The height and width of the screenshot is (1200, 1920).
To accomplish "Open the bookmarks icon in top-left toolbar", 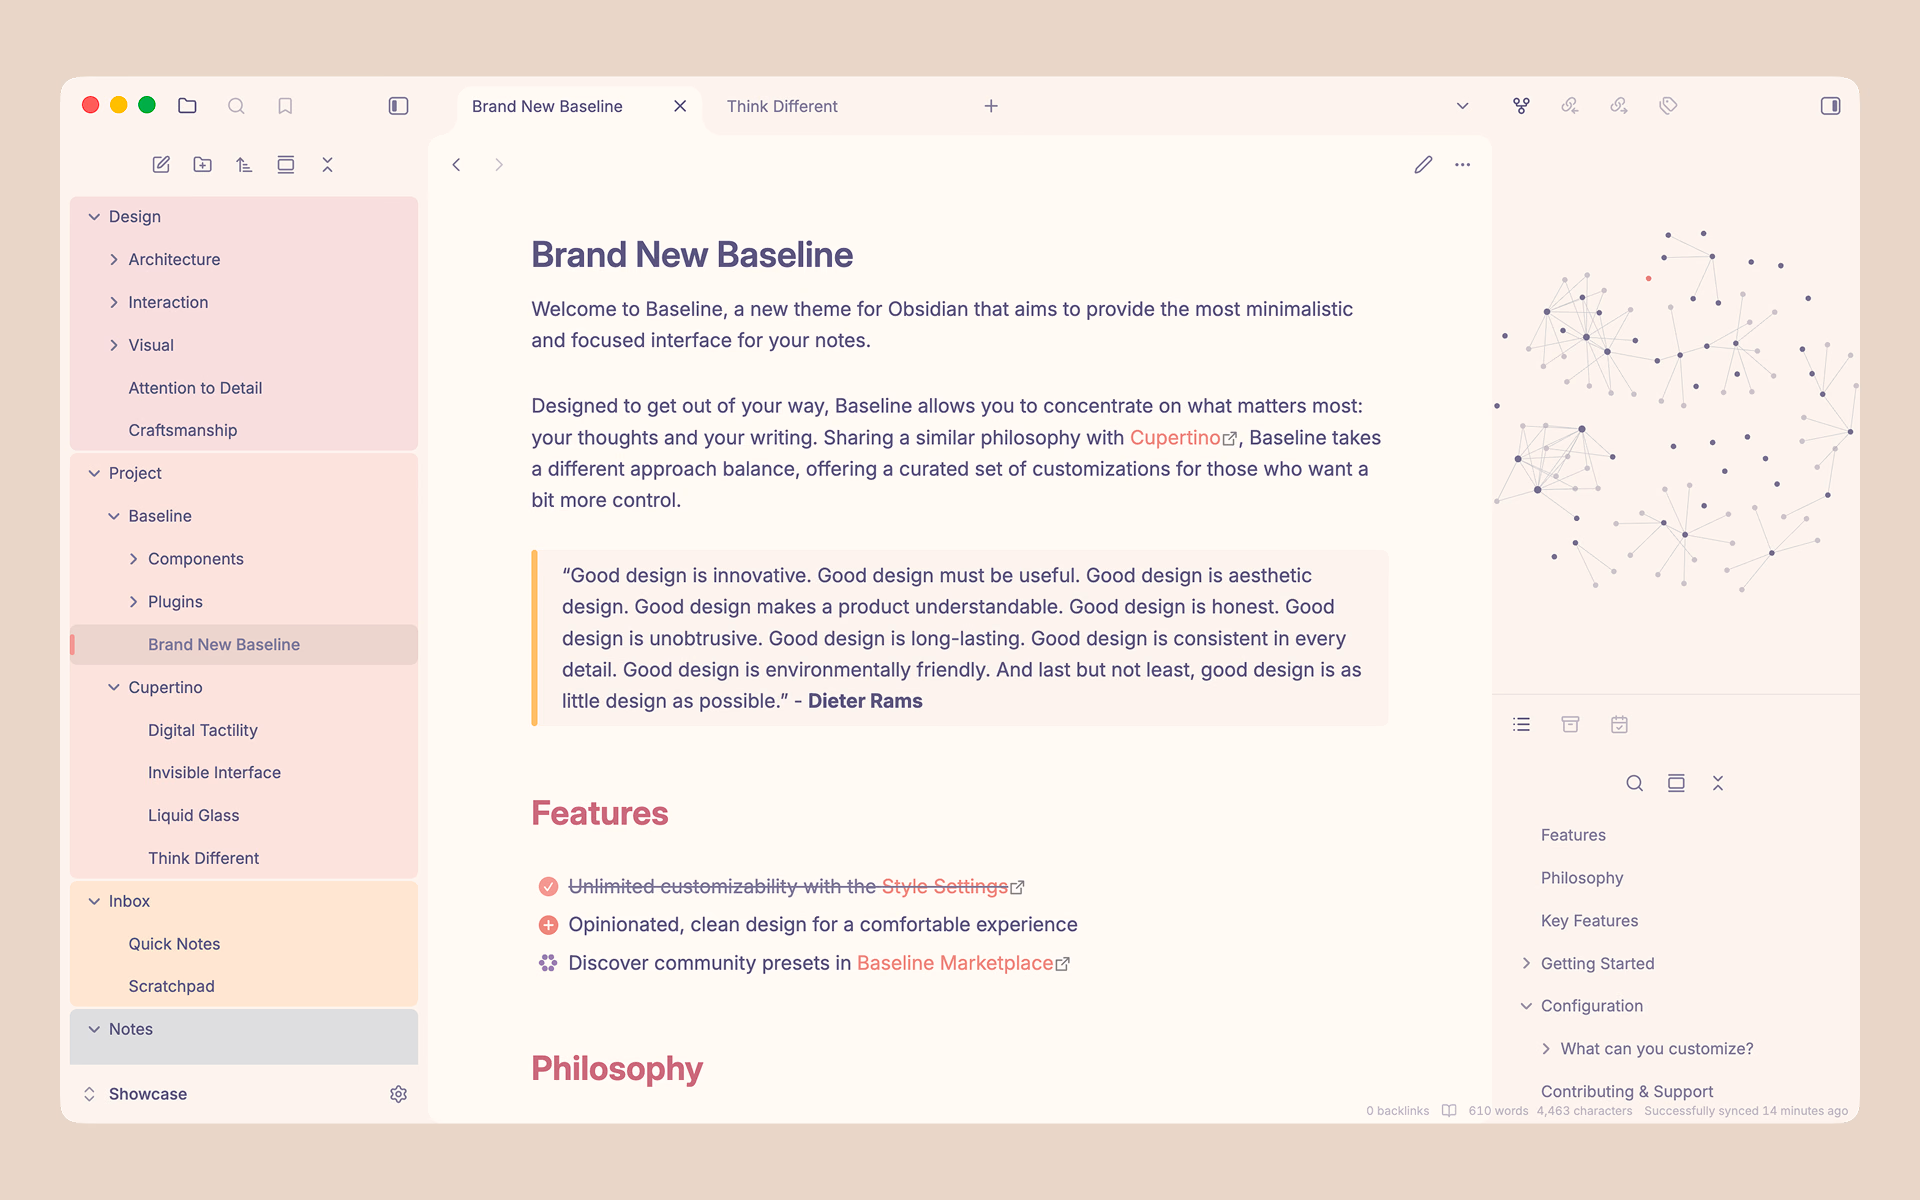I will tap(285, 106).
